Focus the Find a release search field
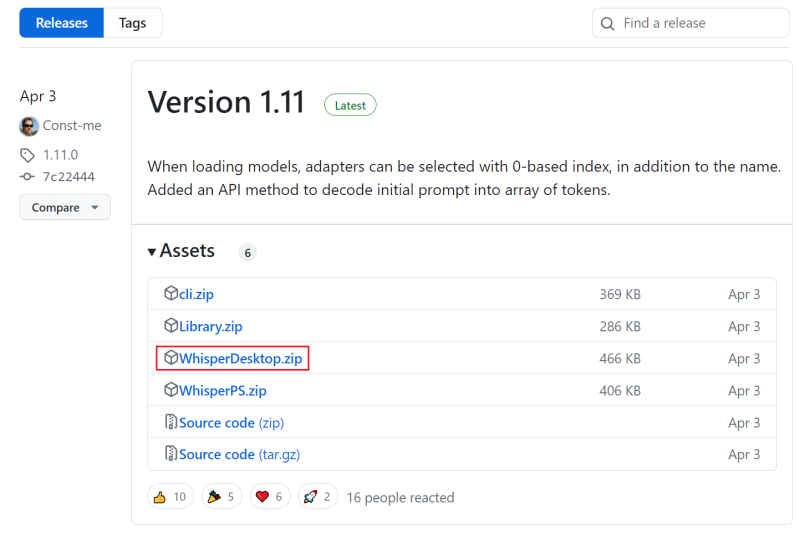Screen dimensions: 800x534 (700, 23)
